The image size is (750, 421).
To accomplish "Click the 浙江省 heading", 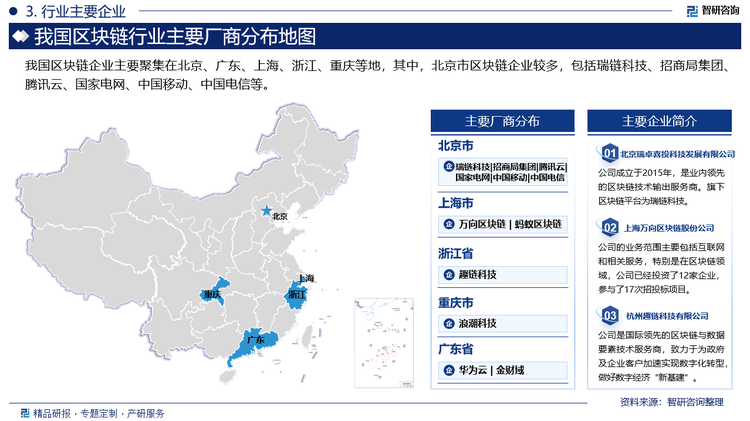I will 456,253.
